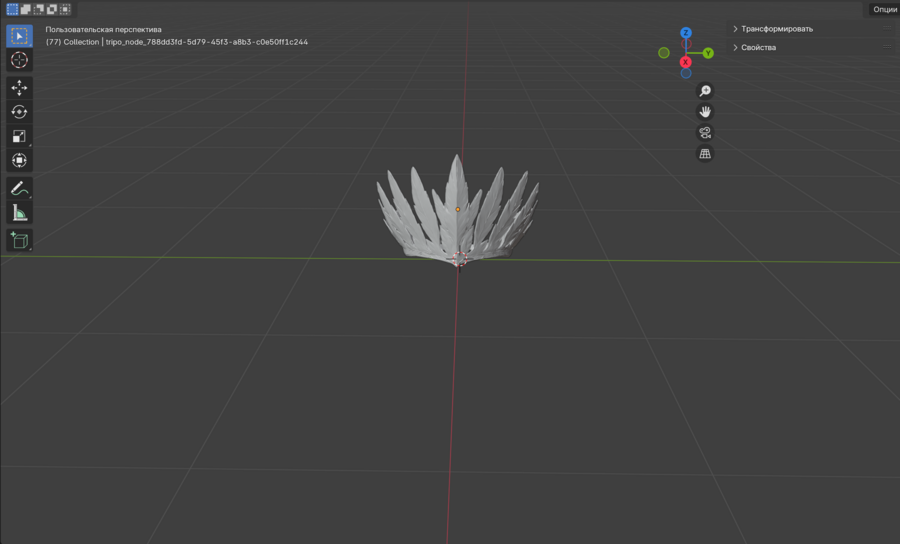Enable the first 'set new selection' mode icon

[12, 9]
